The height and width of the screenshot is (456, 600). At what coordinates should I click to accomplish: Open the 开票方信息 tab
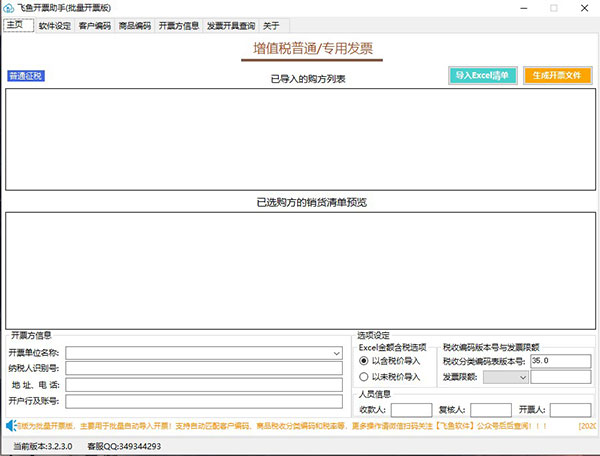tap(179, 26)
